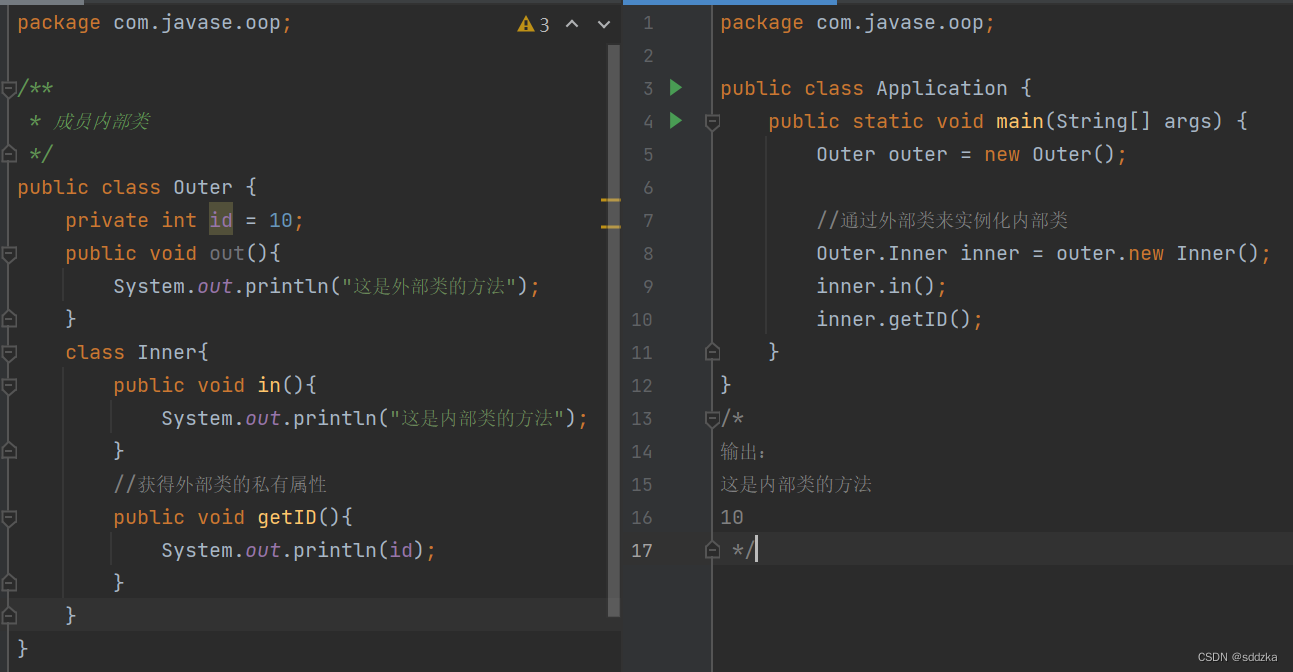Click line number 1 in right editor
This screenshot has width=1293, height=672.
coord(648,22)
